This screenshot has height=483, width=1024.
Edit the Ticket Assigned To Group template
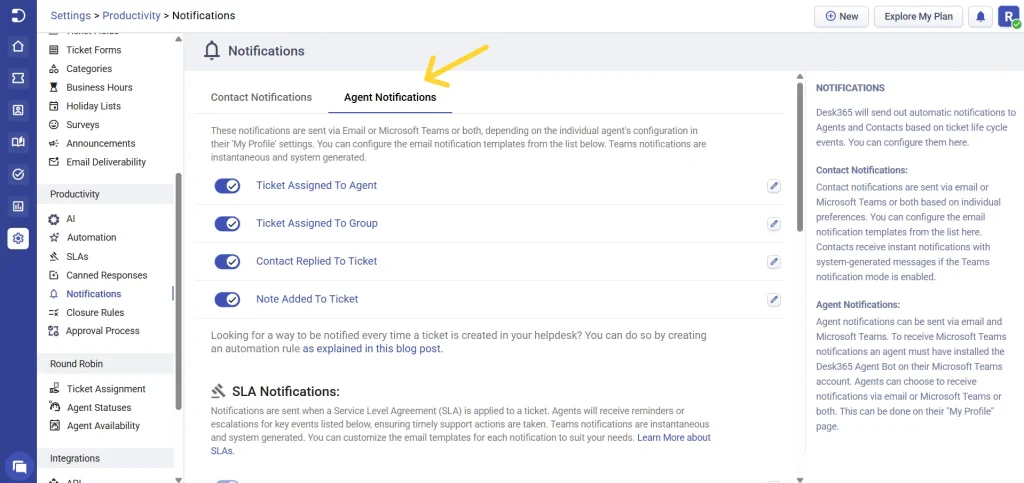pyautogui.click(x=774, y=224)
